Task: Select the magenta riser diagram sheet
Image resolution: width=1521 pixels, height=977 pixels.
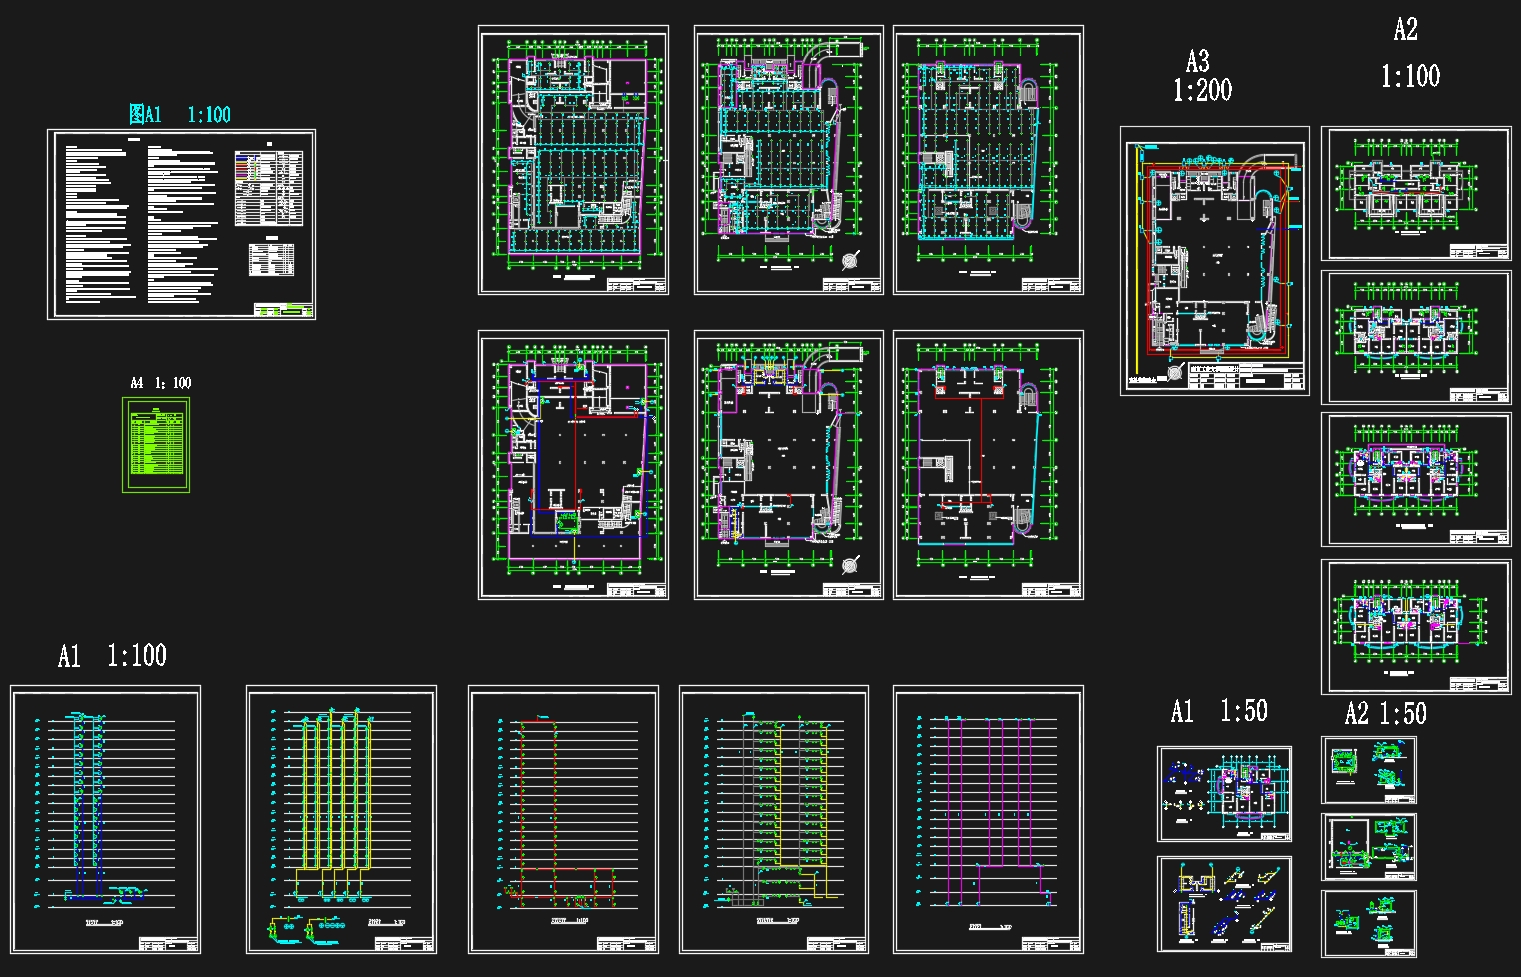Action: point(988,820)
